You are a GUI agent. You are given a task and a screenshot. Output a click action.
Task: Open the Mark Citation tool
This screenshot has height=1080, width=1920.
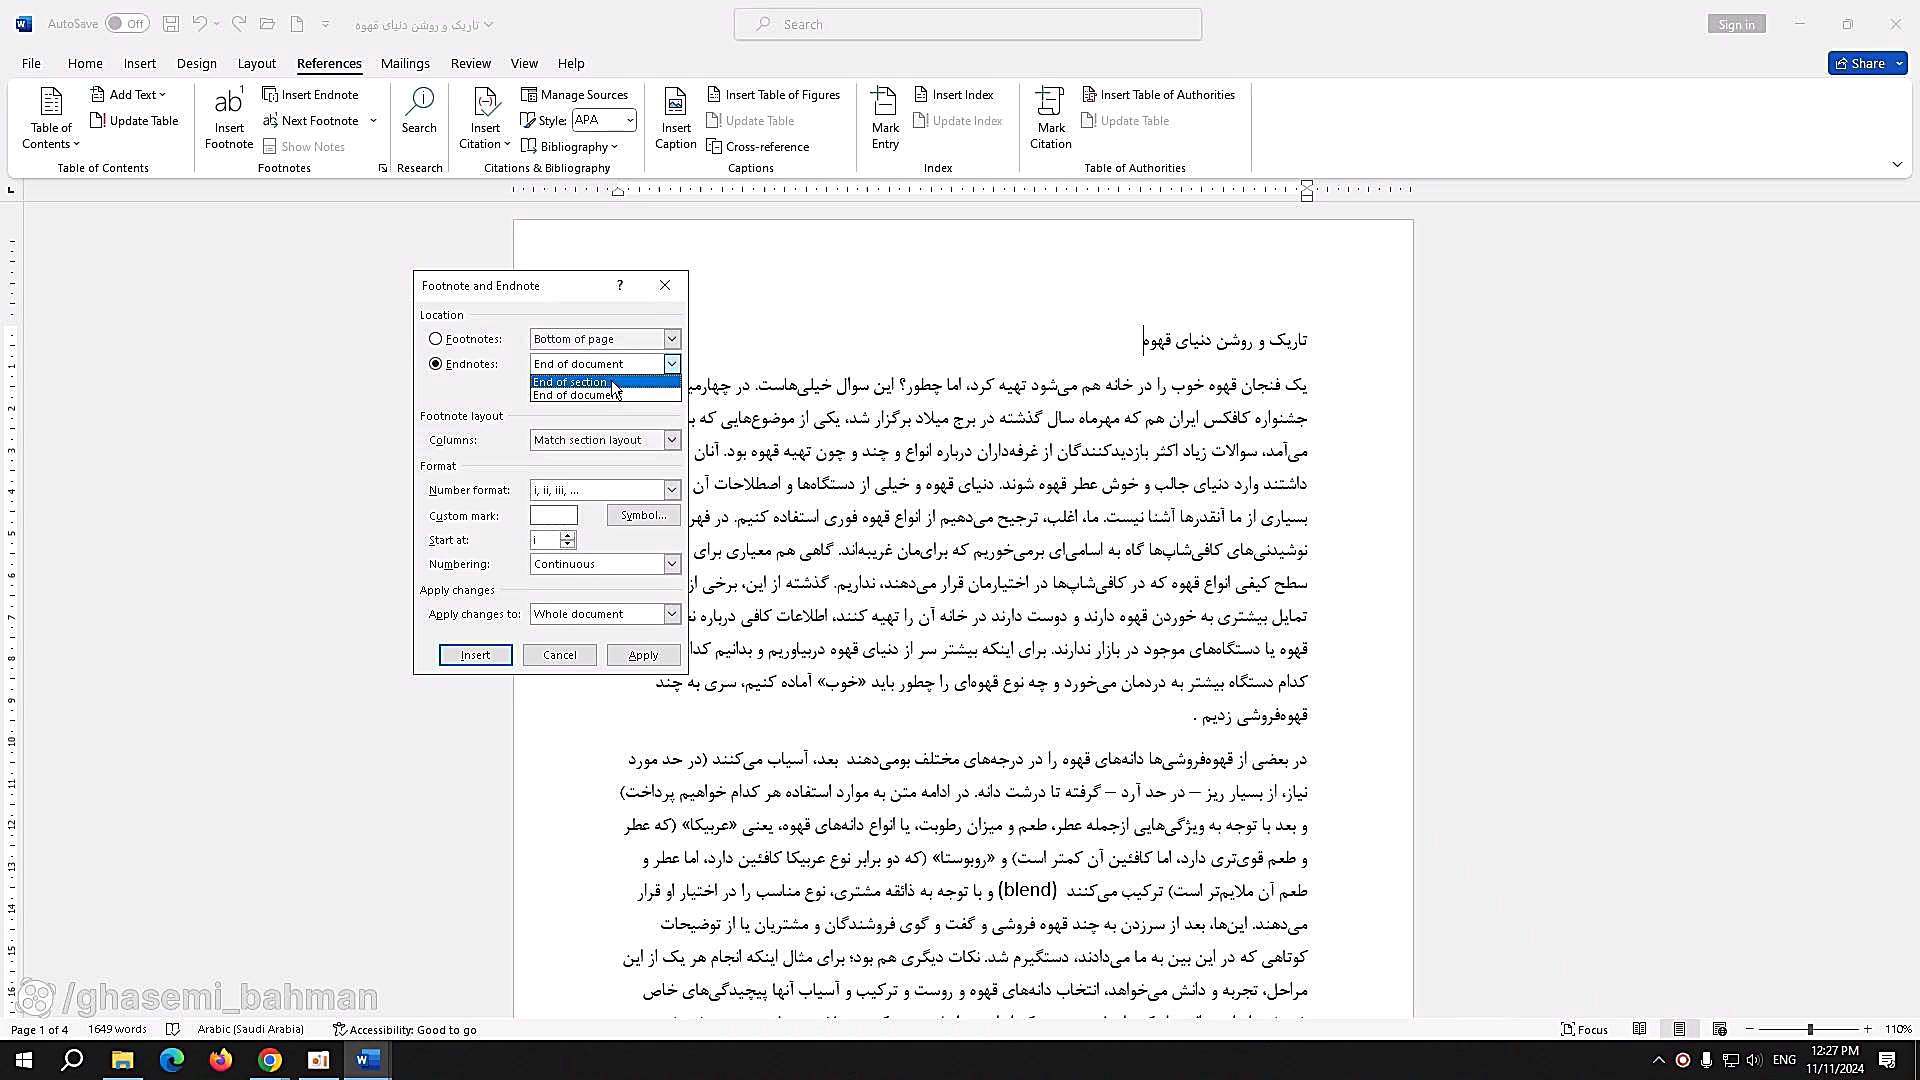(x=1050, y=118)
